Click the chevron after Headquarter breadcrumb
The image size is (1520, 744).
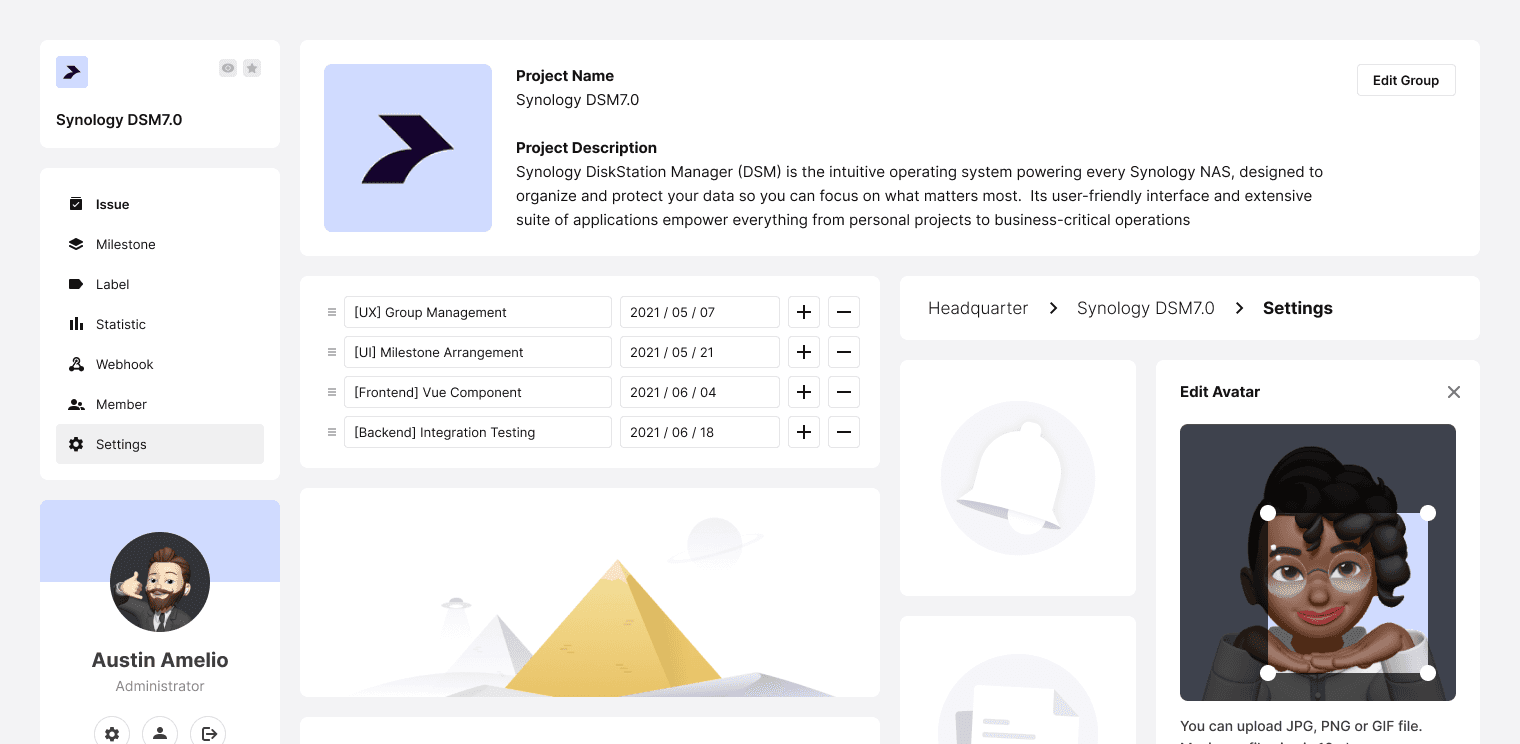point(1053,308)
